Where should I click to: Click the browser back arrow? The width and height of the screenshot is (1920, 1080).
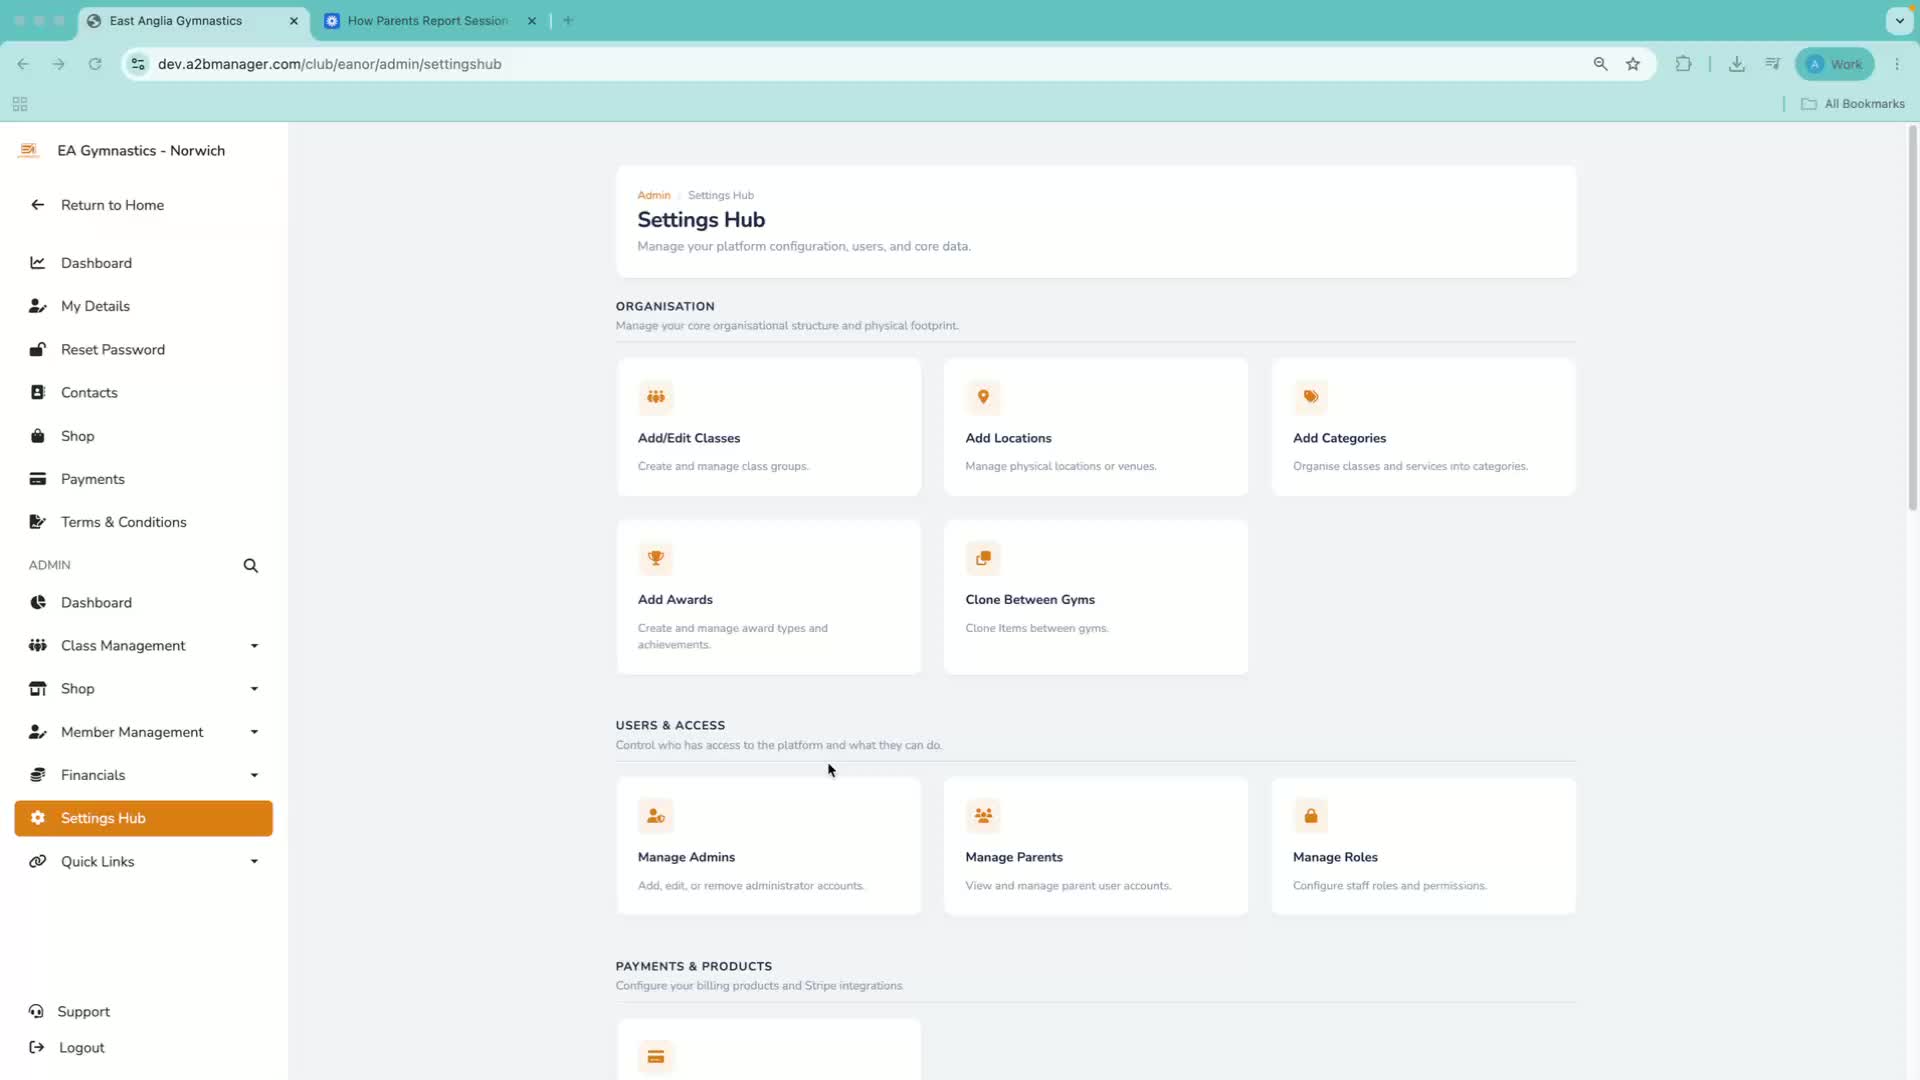pos(23,64)
